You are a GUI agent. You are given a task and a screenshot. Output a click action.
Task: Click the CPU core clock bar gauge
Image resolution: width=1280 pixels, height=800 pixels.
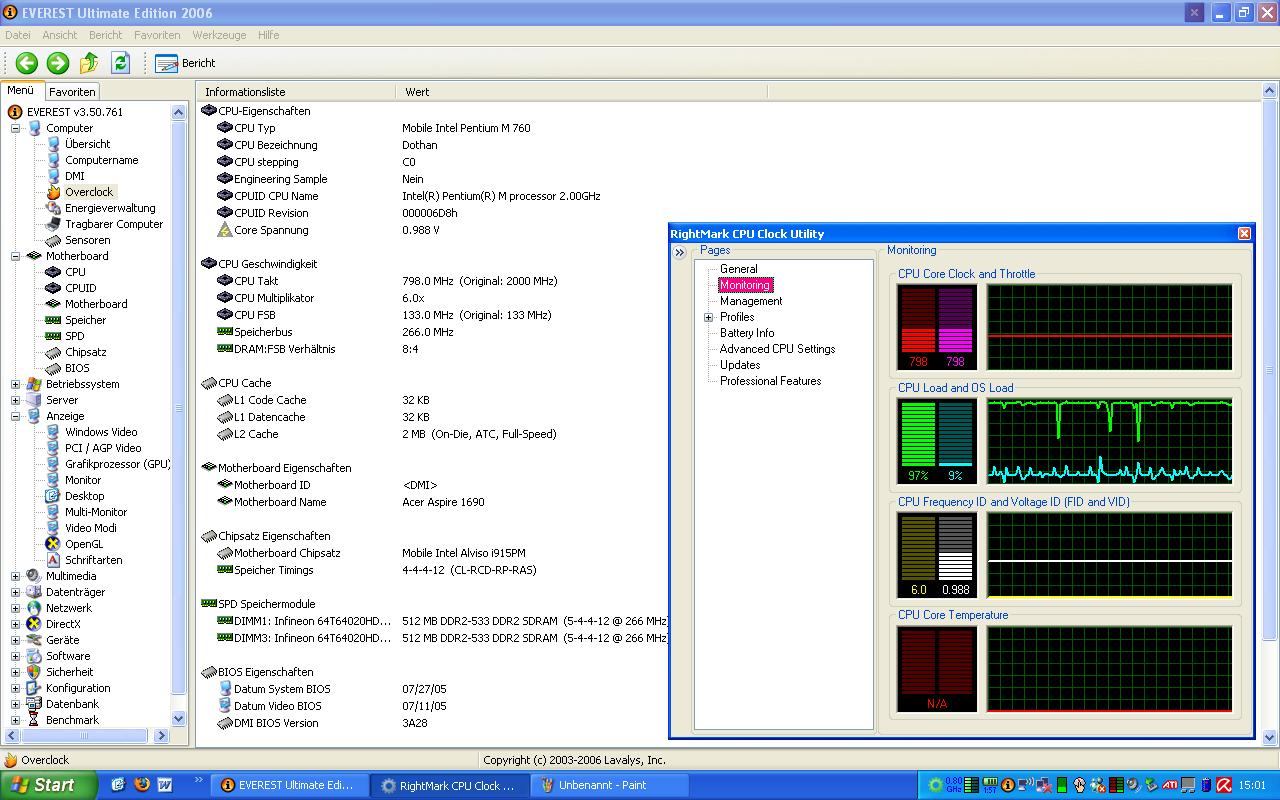pyautogui.click(x=936, y=327)
